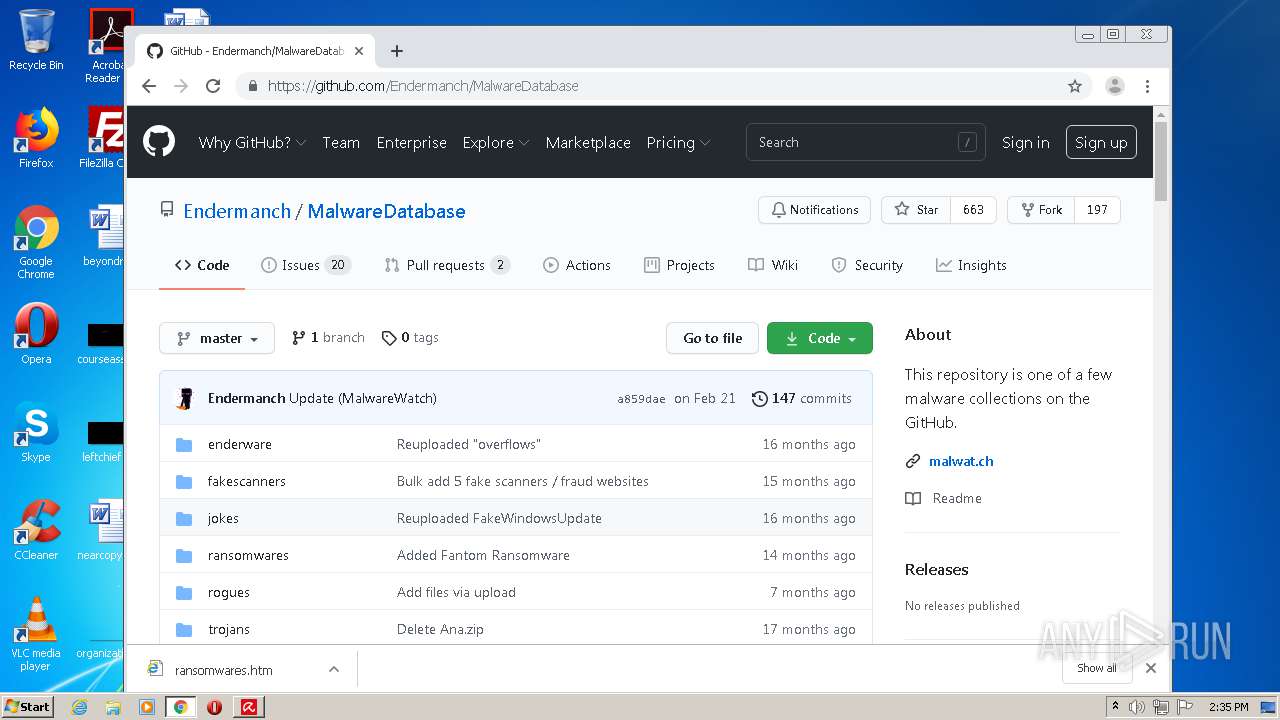Viewport: 1280px width, 720px height.
Task: View the 147 commits history
Action: click(x=802, y=398)
